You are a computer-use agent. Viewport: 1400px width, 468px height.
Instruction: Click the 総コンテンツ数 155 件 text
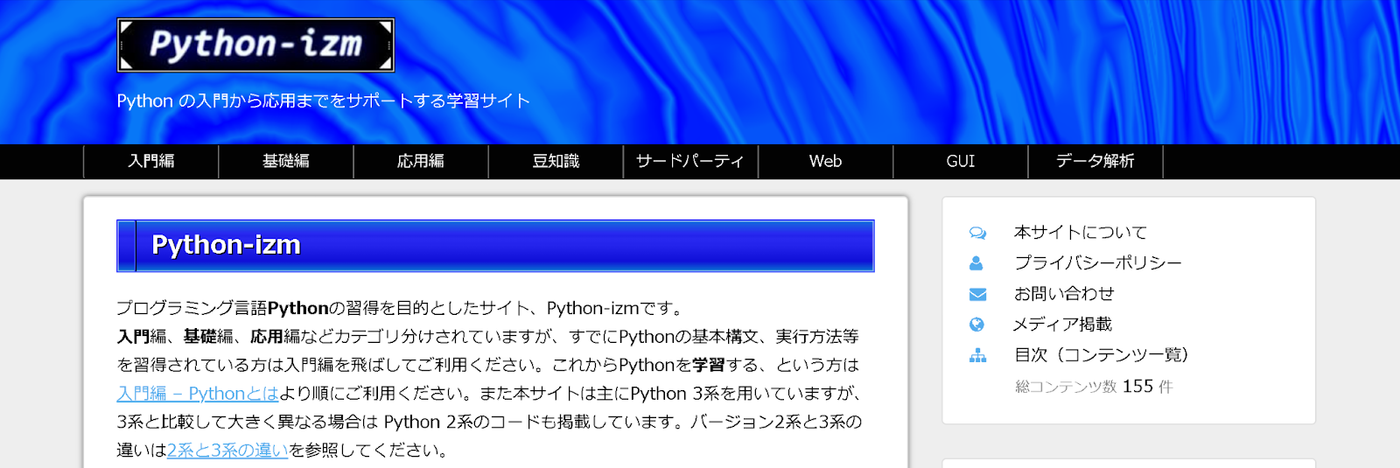coord(1094,386)
